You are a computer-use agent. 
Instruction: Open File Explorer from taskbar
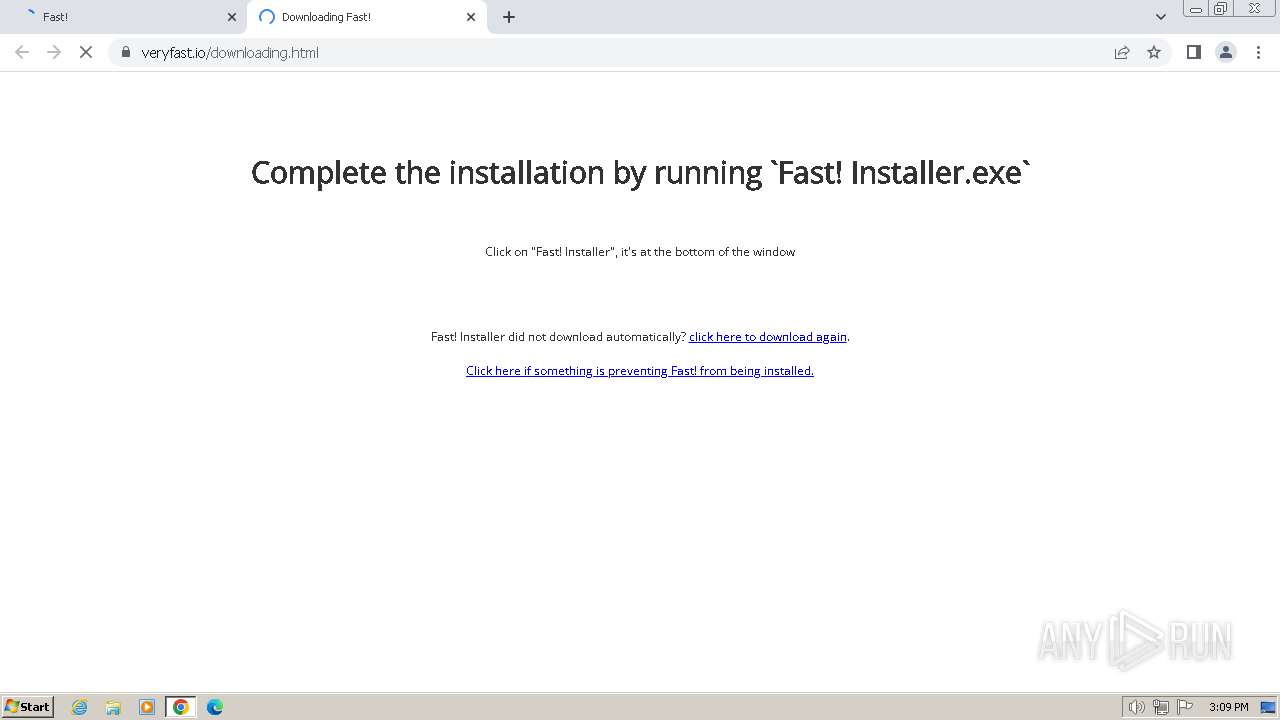pos(113,707)
